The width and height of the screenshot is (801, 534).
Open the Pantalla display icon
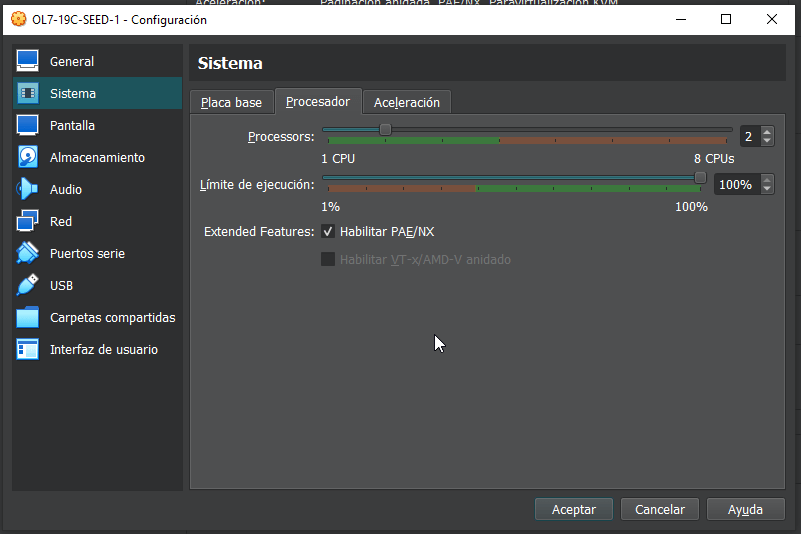pos(28,125)
